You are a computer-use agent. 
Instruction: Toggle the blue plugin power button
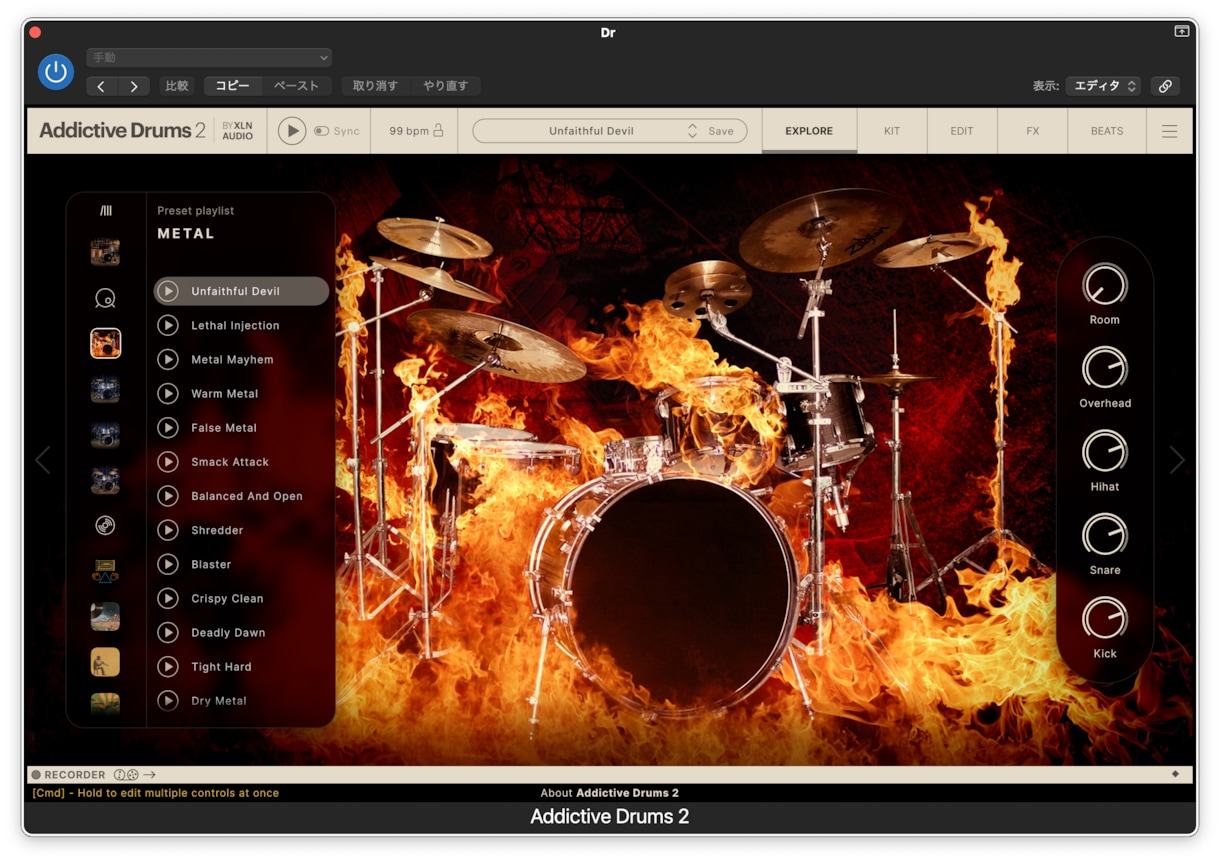(56, 72)
